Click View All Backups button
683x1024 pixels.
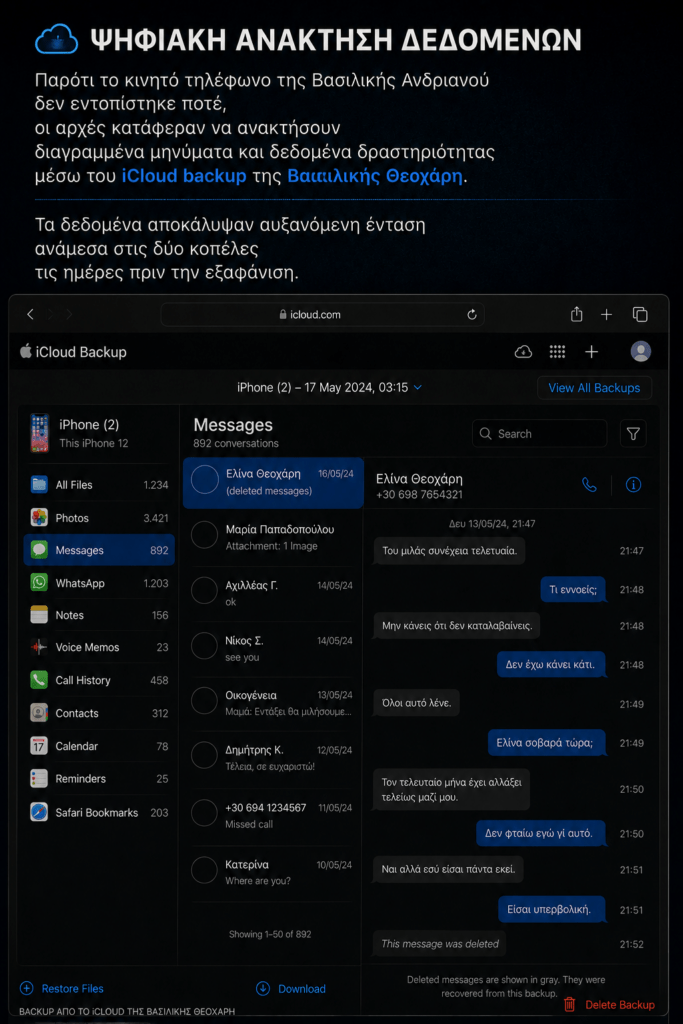(594, 388)
